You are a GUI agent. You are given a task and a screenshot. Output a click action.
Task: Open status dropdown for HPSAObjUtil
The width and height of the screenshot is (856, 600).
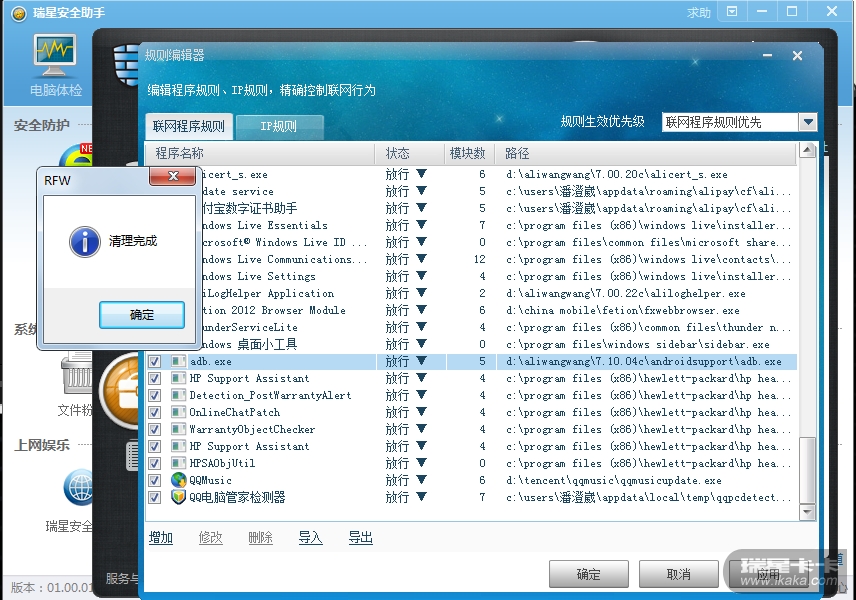[421, 462]
